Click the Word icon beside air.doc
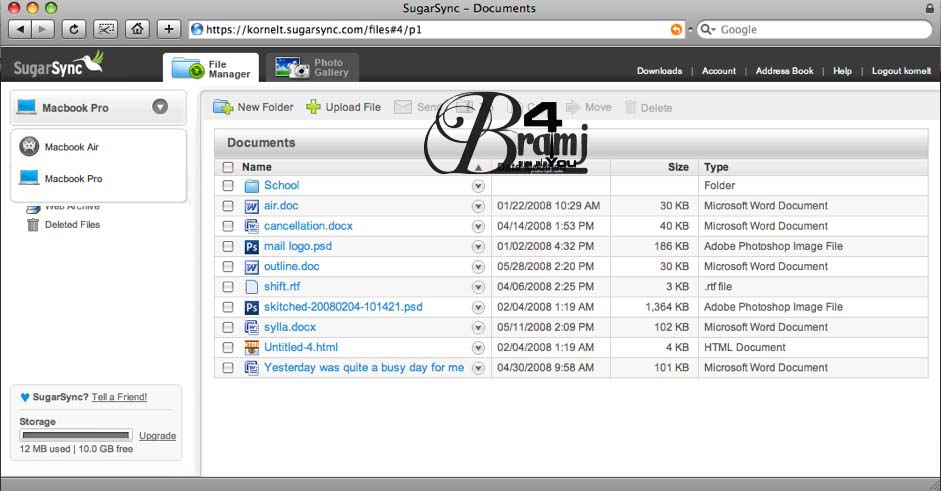Image resolution: width=941 pixels, height=491 pixels. tap(251, 206)
